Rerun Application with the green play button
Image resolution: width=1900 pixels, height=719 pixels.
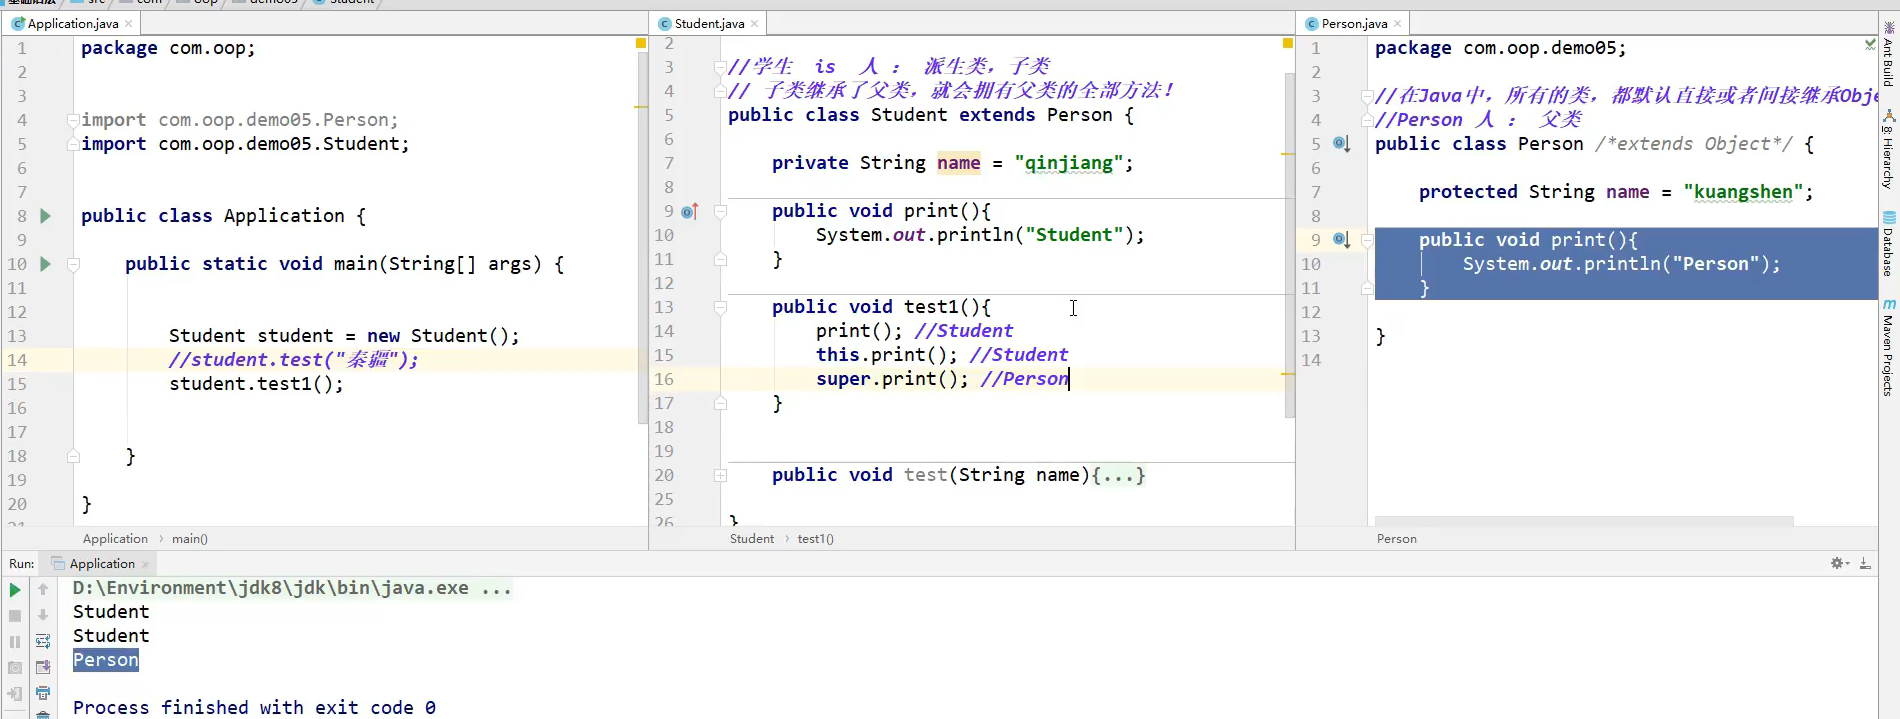(x=15, y=590)
